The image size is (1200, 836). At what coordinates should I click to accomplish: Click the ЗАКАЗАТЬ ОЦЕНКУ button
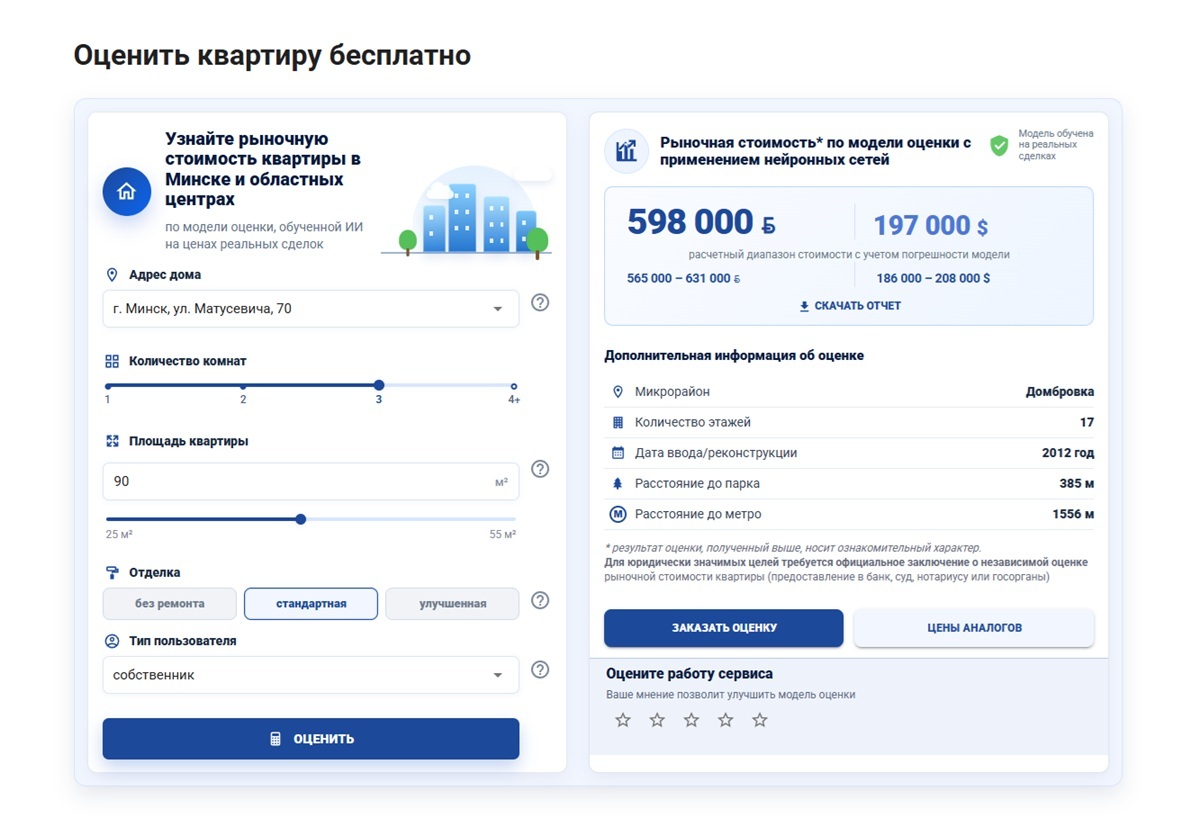point(724,628)
